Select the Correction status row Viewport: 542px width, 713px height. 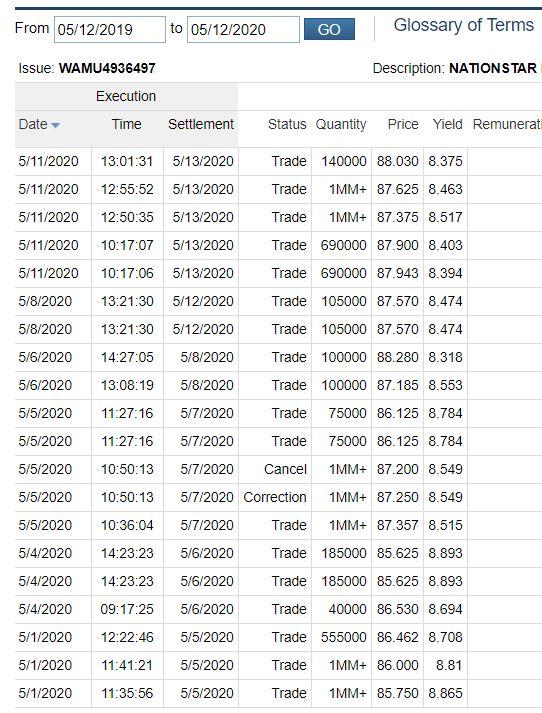coord(278,497)
